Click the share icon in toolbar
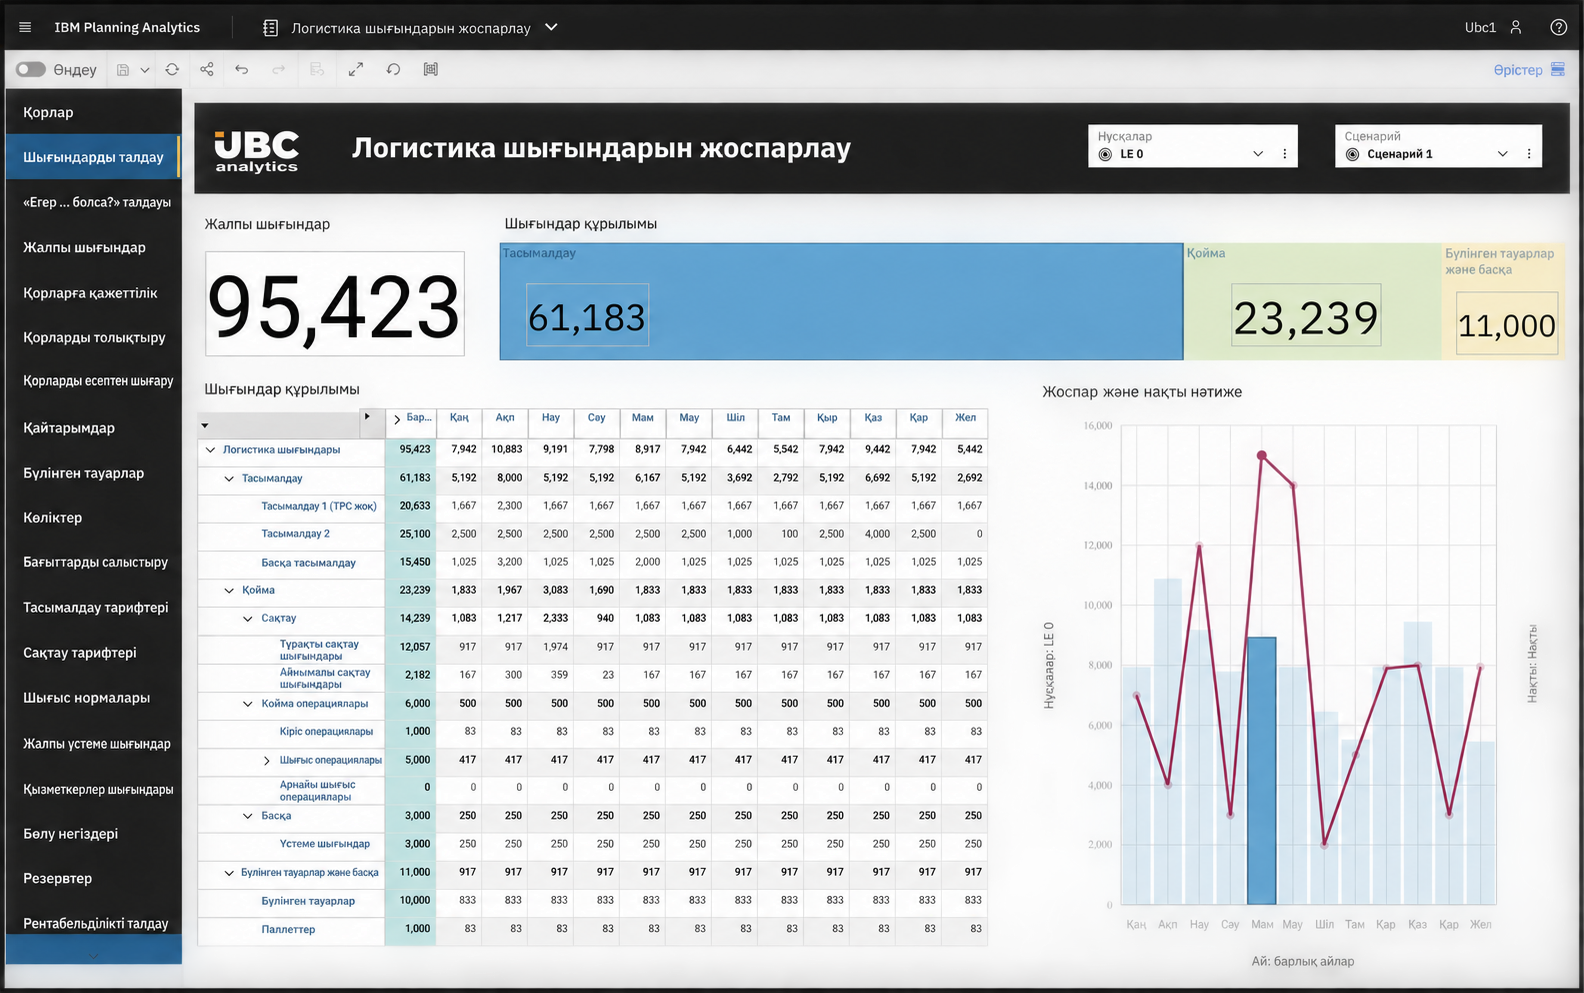The width and height of the screenshot is (1584, 993). 207,69
